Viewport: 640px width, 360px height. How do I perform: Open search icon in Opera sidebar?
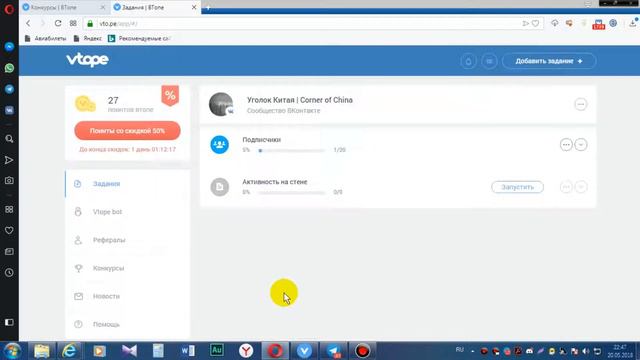pyautogui.click(x=9, y=139)
